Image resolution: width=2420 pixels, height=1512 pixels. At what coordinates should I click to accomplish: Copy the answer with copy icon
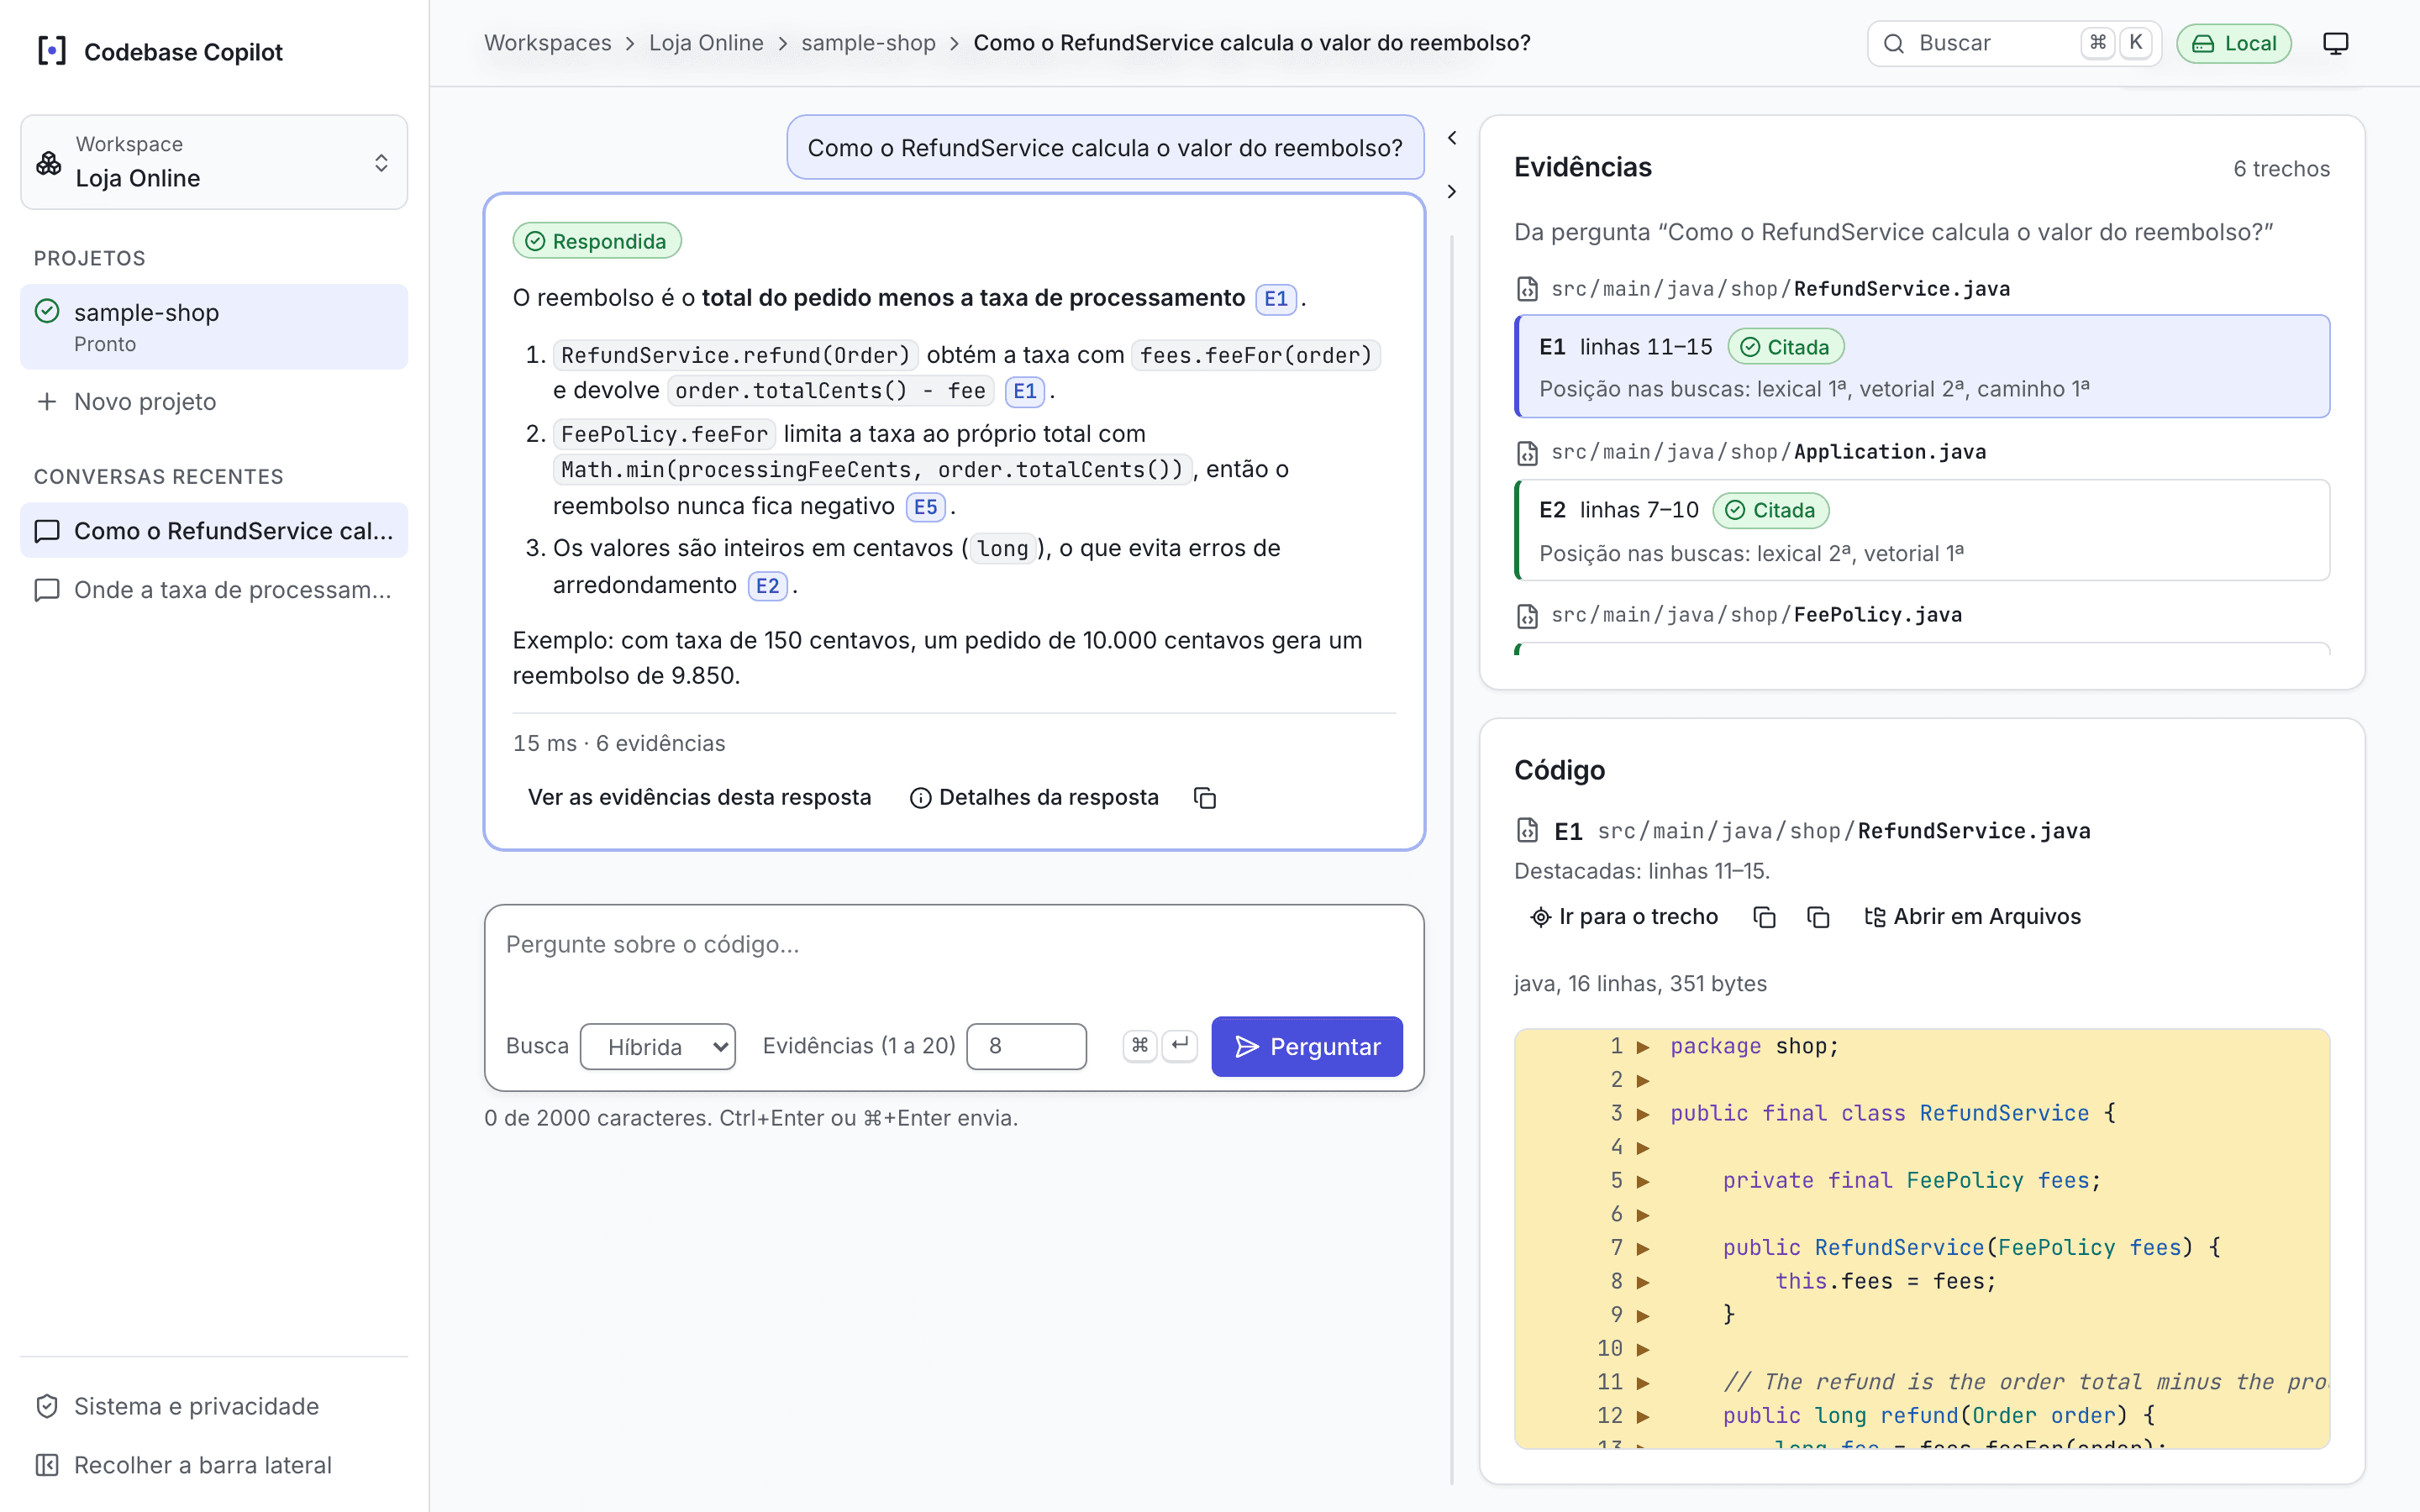1205,797
